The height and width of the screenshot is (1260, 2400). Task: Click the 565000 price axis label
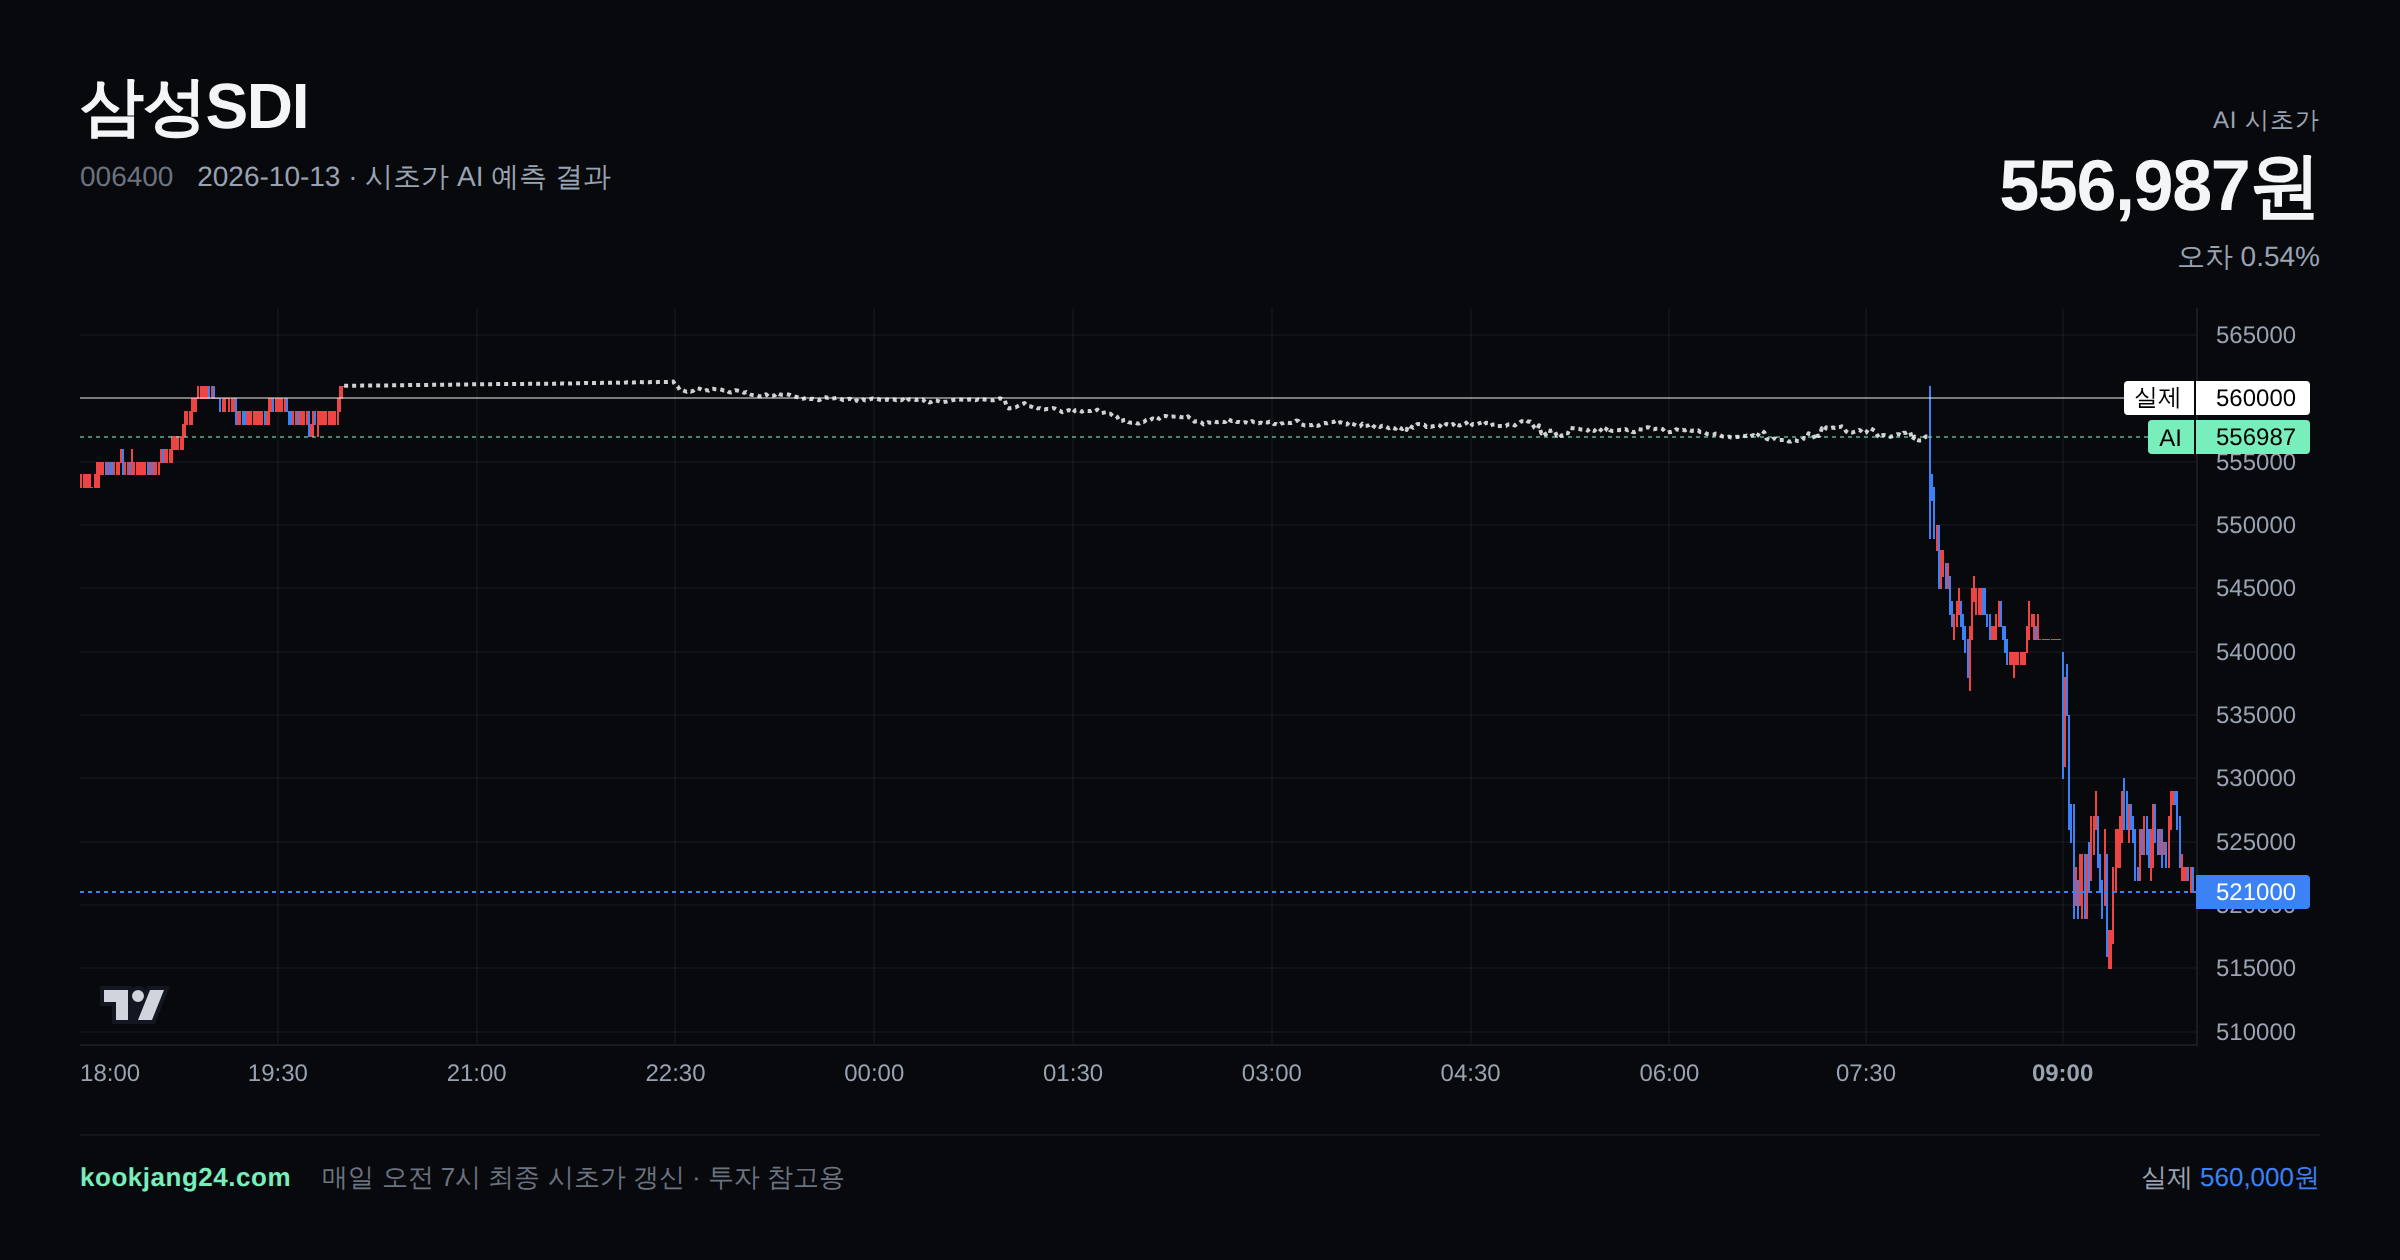coord(2255,335)
